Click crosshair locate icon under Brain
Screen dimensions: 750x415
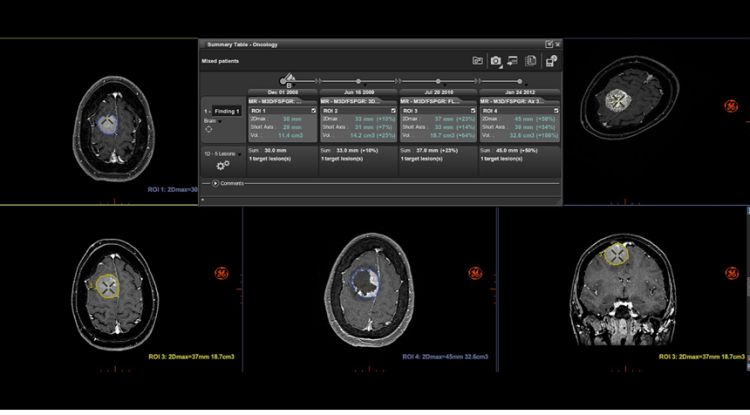(x=209, y=130)
